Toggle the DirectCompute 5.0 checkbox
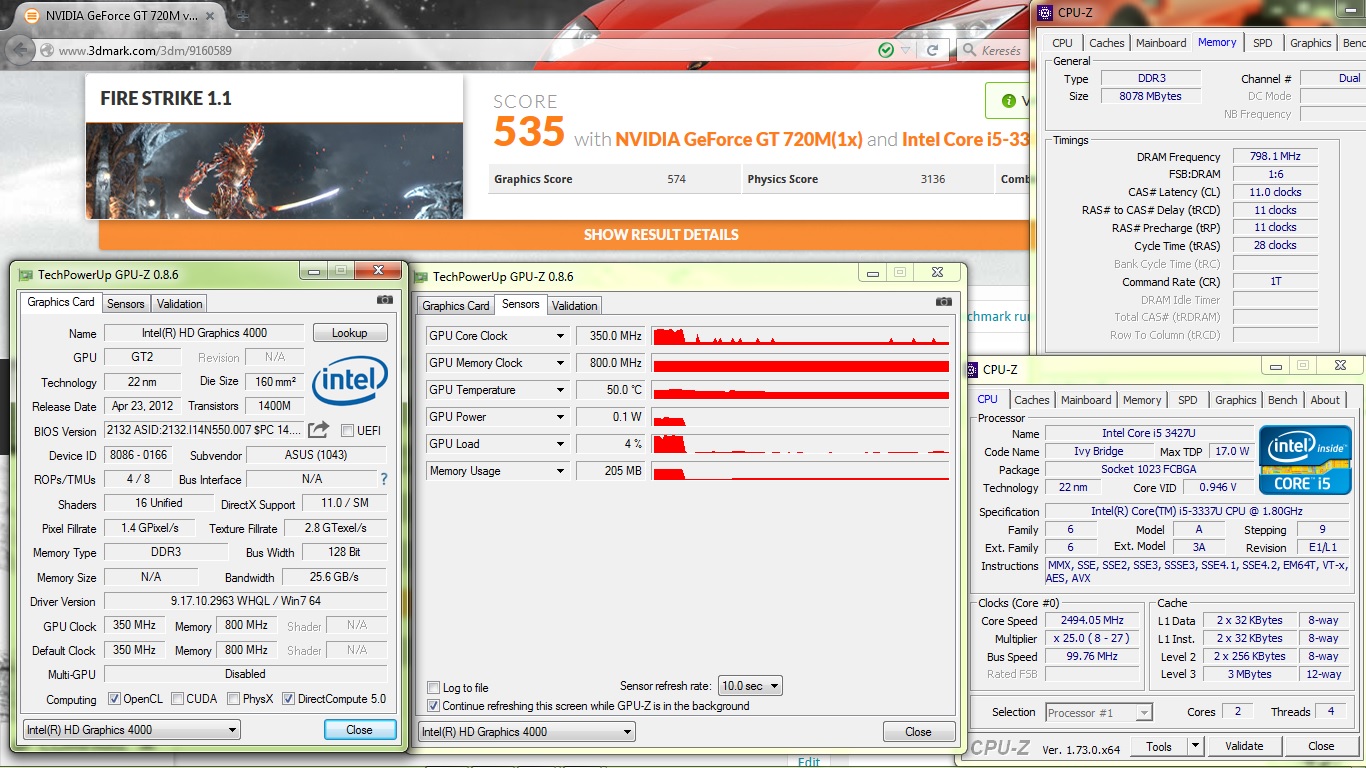The height and width of the screenshot is (768, 1366). (288, 699)
